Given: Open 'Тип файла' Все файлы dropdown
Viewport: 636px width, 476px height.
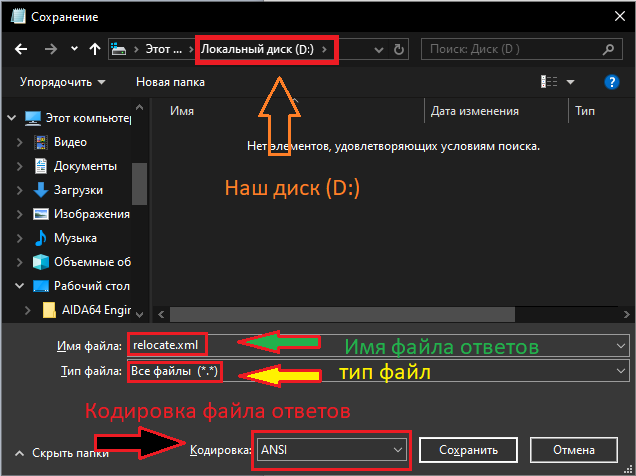Looking at the screenshot, I should (x=378, y=371).
